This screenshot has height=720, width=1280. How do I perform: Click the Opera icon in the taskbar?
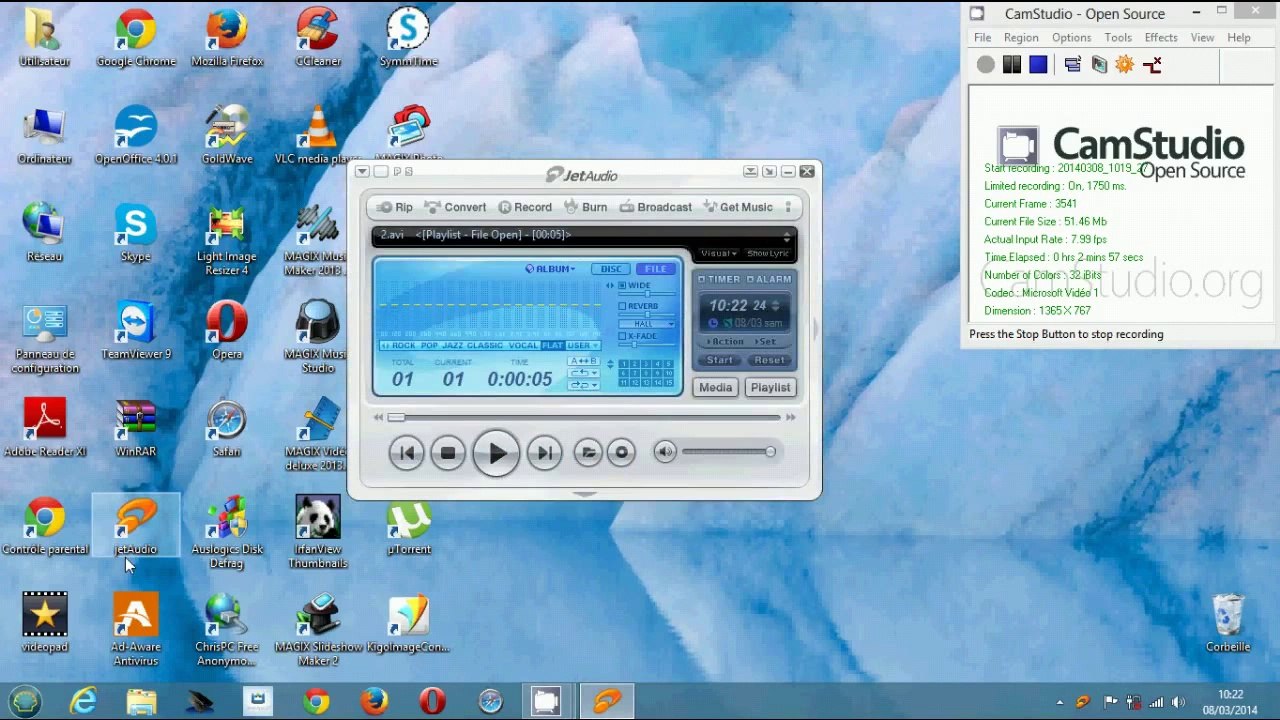click(432, 701)
